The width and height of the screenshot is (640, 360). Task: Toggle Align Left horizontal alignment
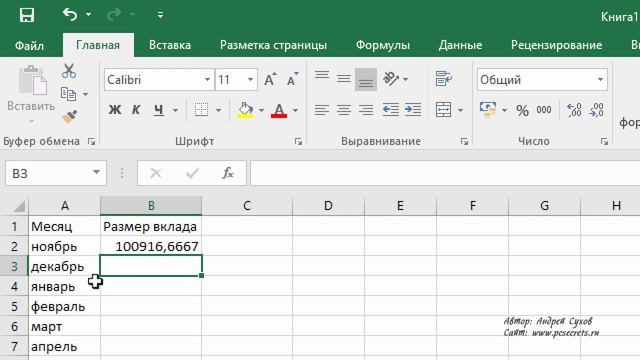pos(322,110)
